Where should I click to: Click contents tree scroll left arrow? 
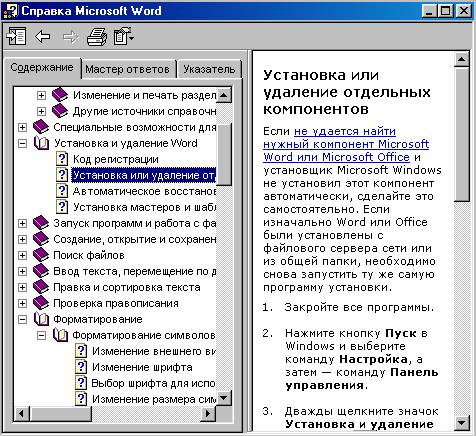[x=22, y=414]
